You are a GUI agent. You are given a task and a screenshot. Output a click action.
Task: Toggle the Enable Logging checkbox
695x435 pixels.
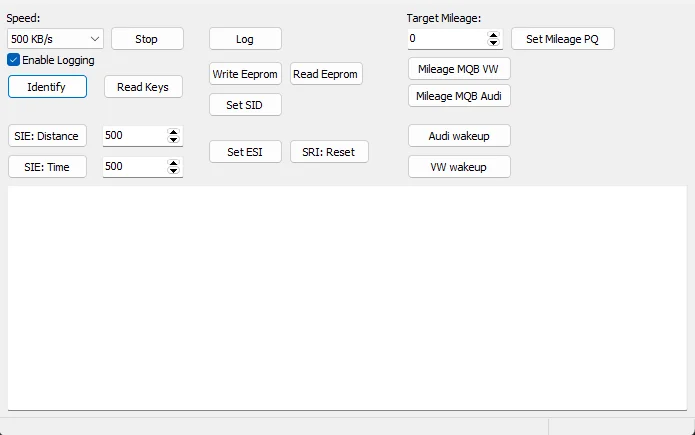point(14,60)
